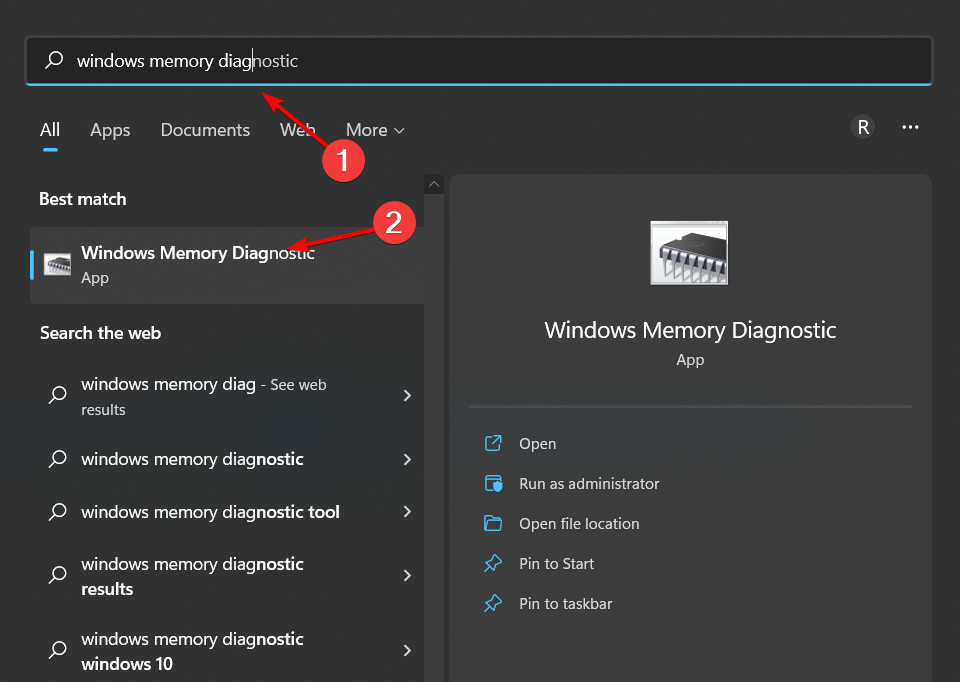The height and width of the screenshot is (682, 960).
Task: Click the Pin to Start pin icon
Action: click(x=493, y=563)
